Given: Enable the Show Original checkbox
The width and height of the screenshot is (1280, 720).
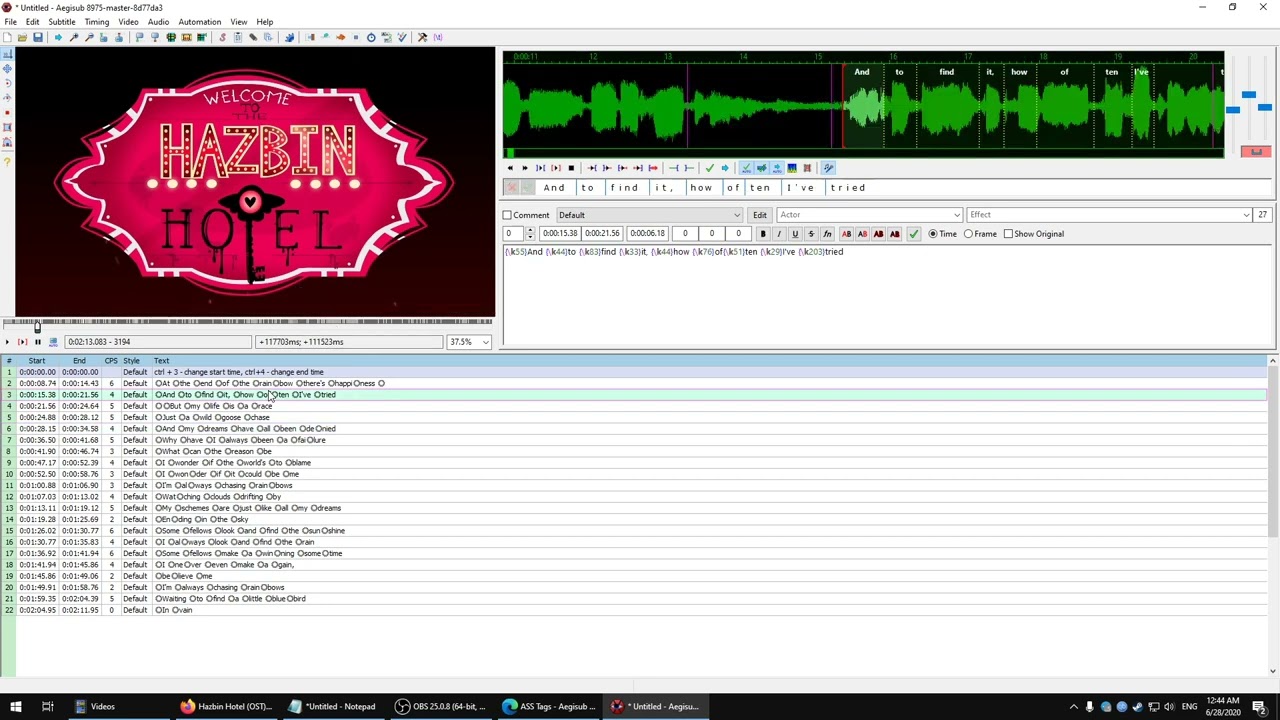Looking at the screenshot, I should pos(1008,234).
